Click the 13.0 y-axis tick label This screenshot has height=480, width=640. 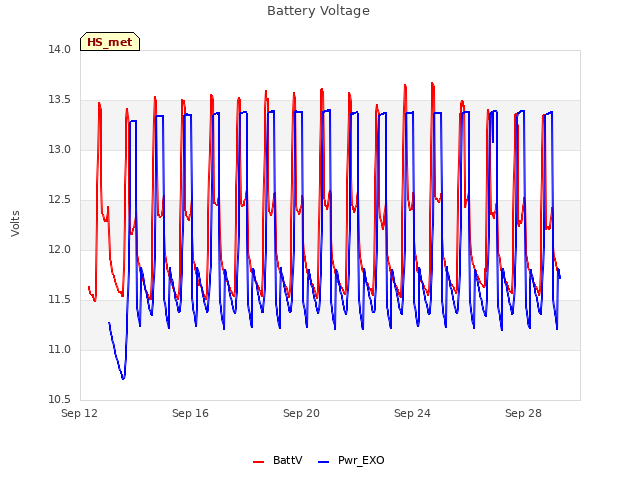pos(60,149)
